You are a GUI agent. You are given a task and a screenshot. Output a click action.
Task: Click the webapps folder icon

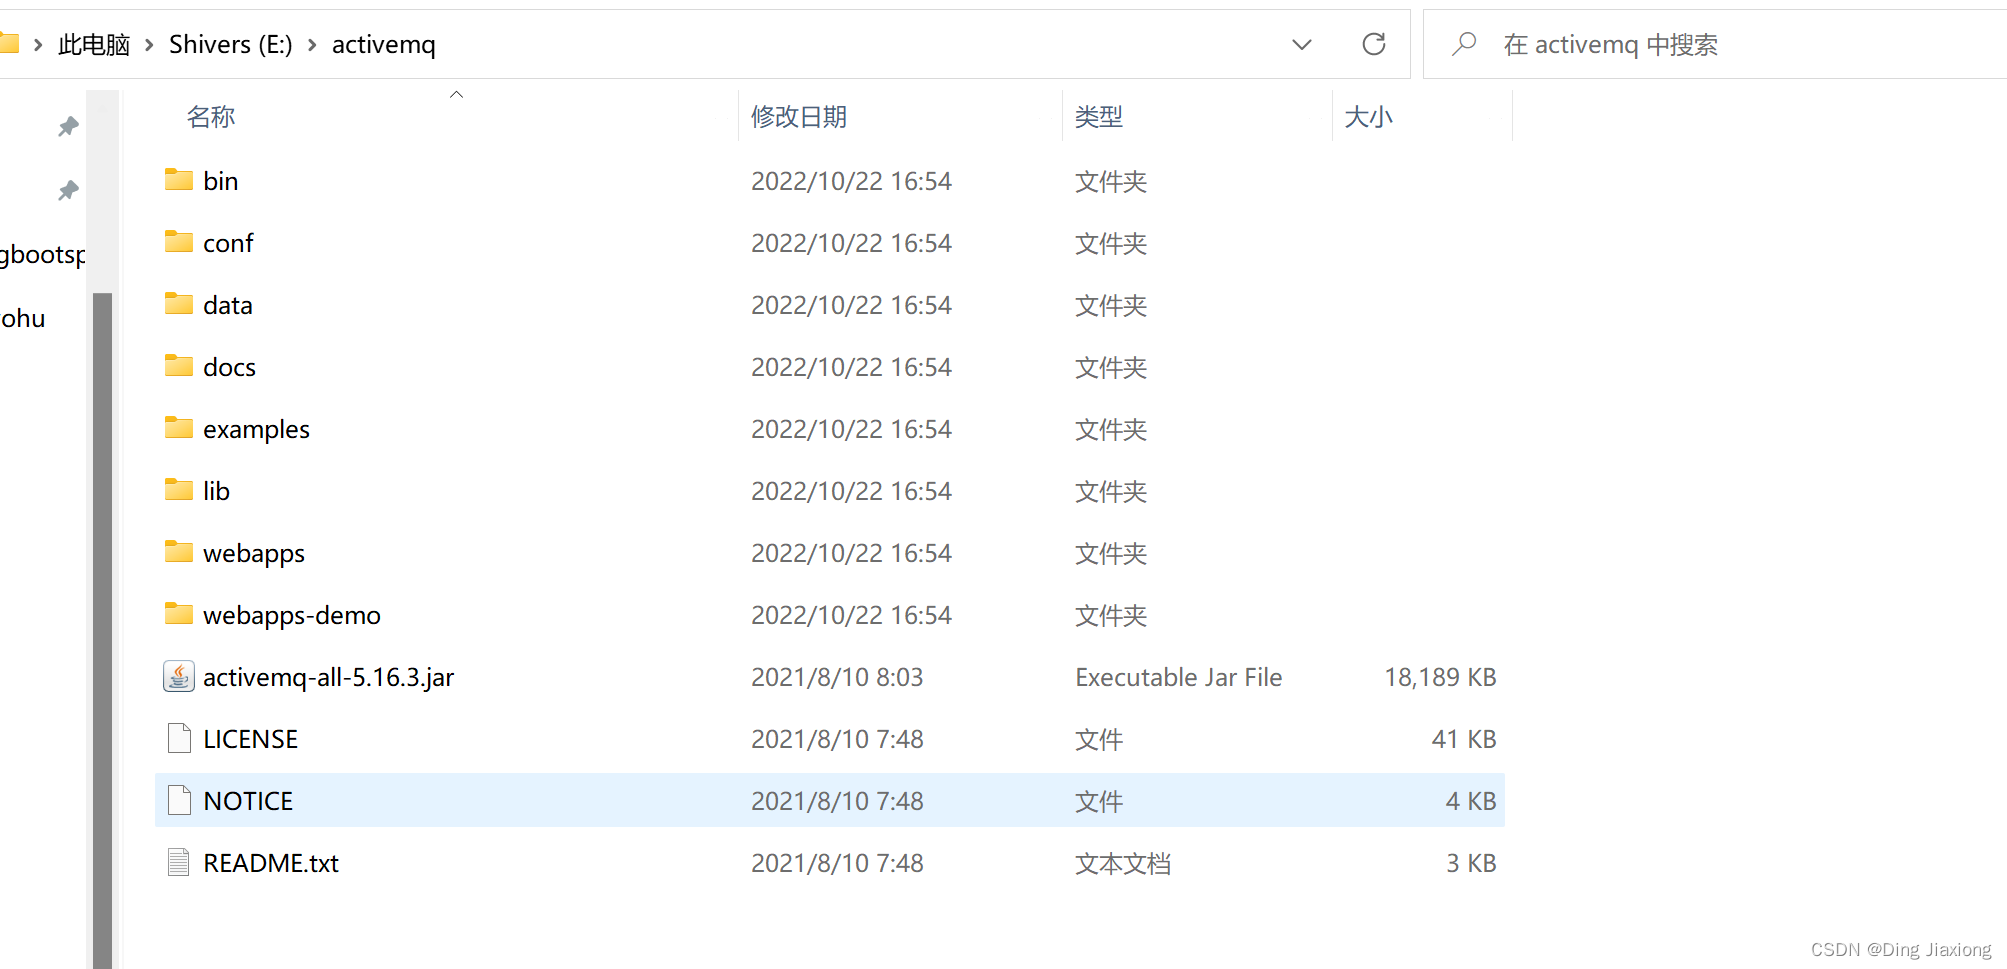pyautogui.click(x=179, y=552)
